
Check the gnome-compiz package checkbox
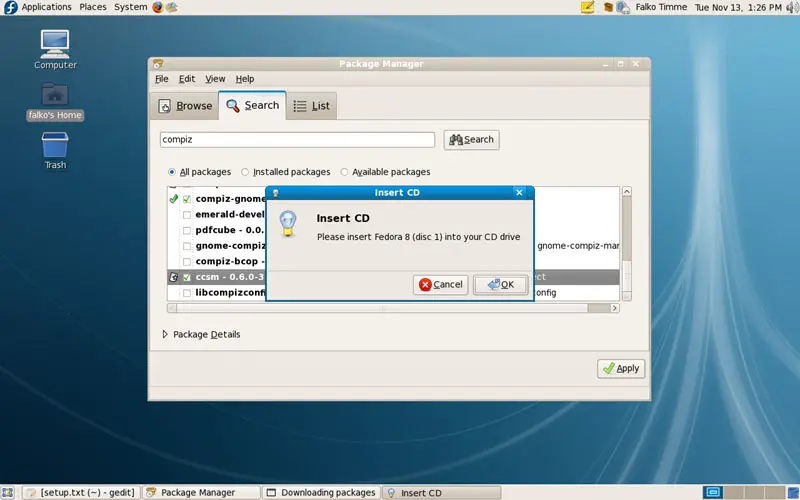187,246
